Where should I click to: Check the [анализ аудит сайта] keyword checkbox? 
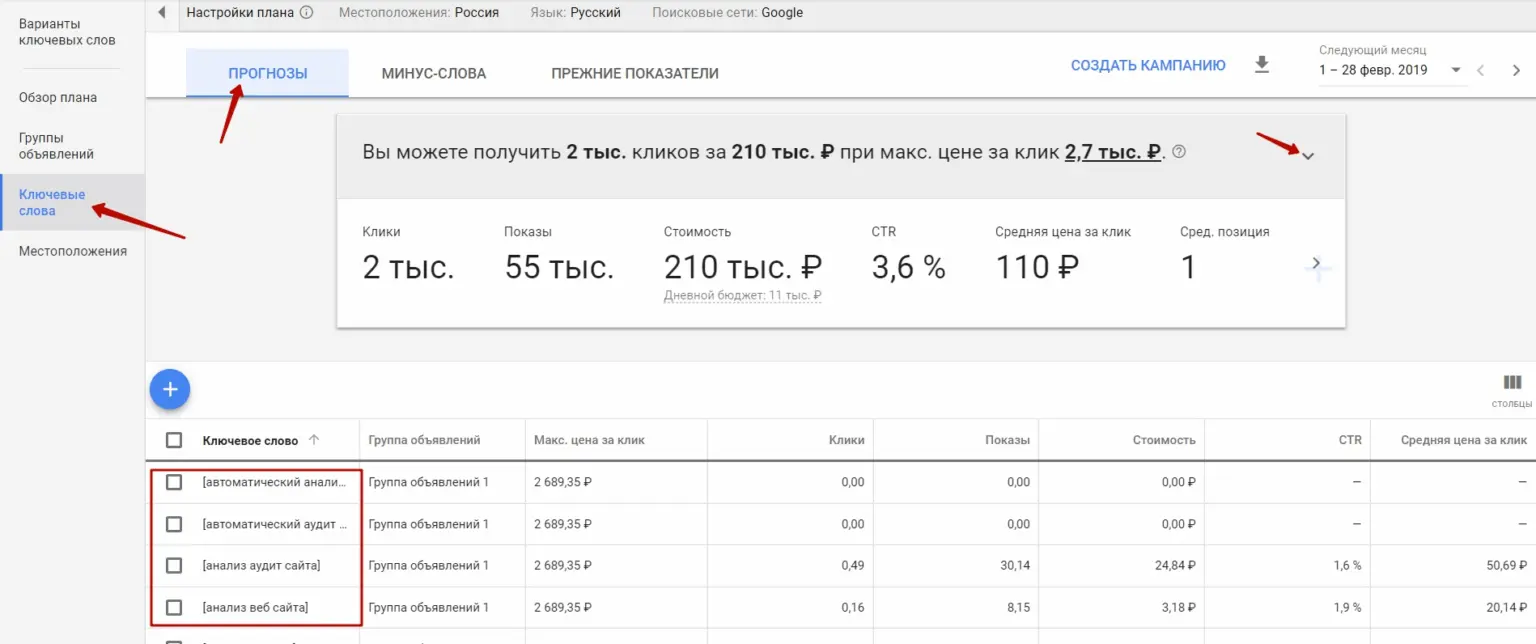click(175, 565)
